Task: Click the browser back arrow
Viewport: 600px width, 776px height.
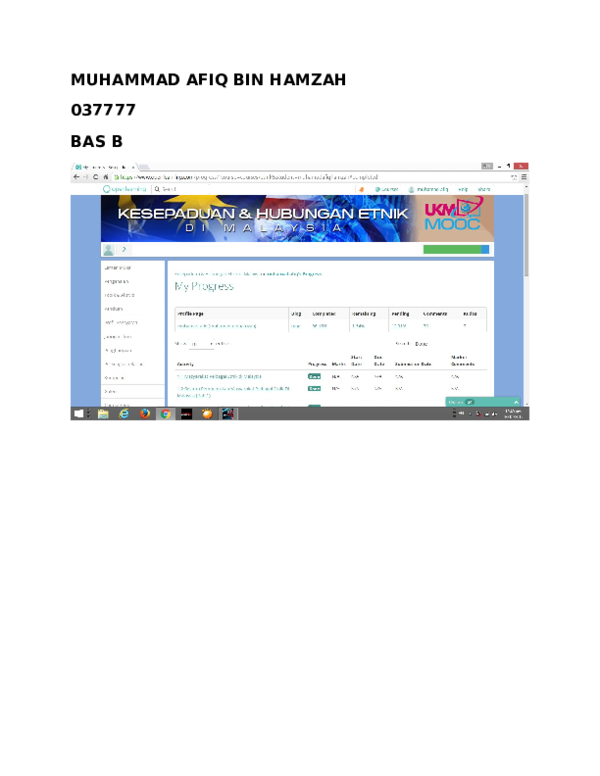Action: (76, 177)
